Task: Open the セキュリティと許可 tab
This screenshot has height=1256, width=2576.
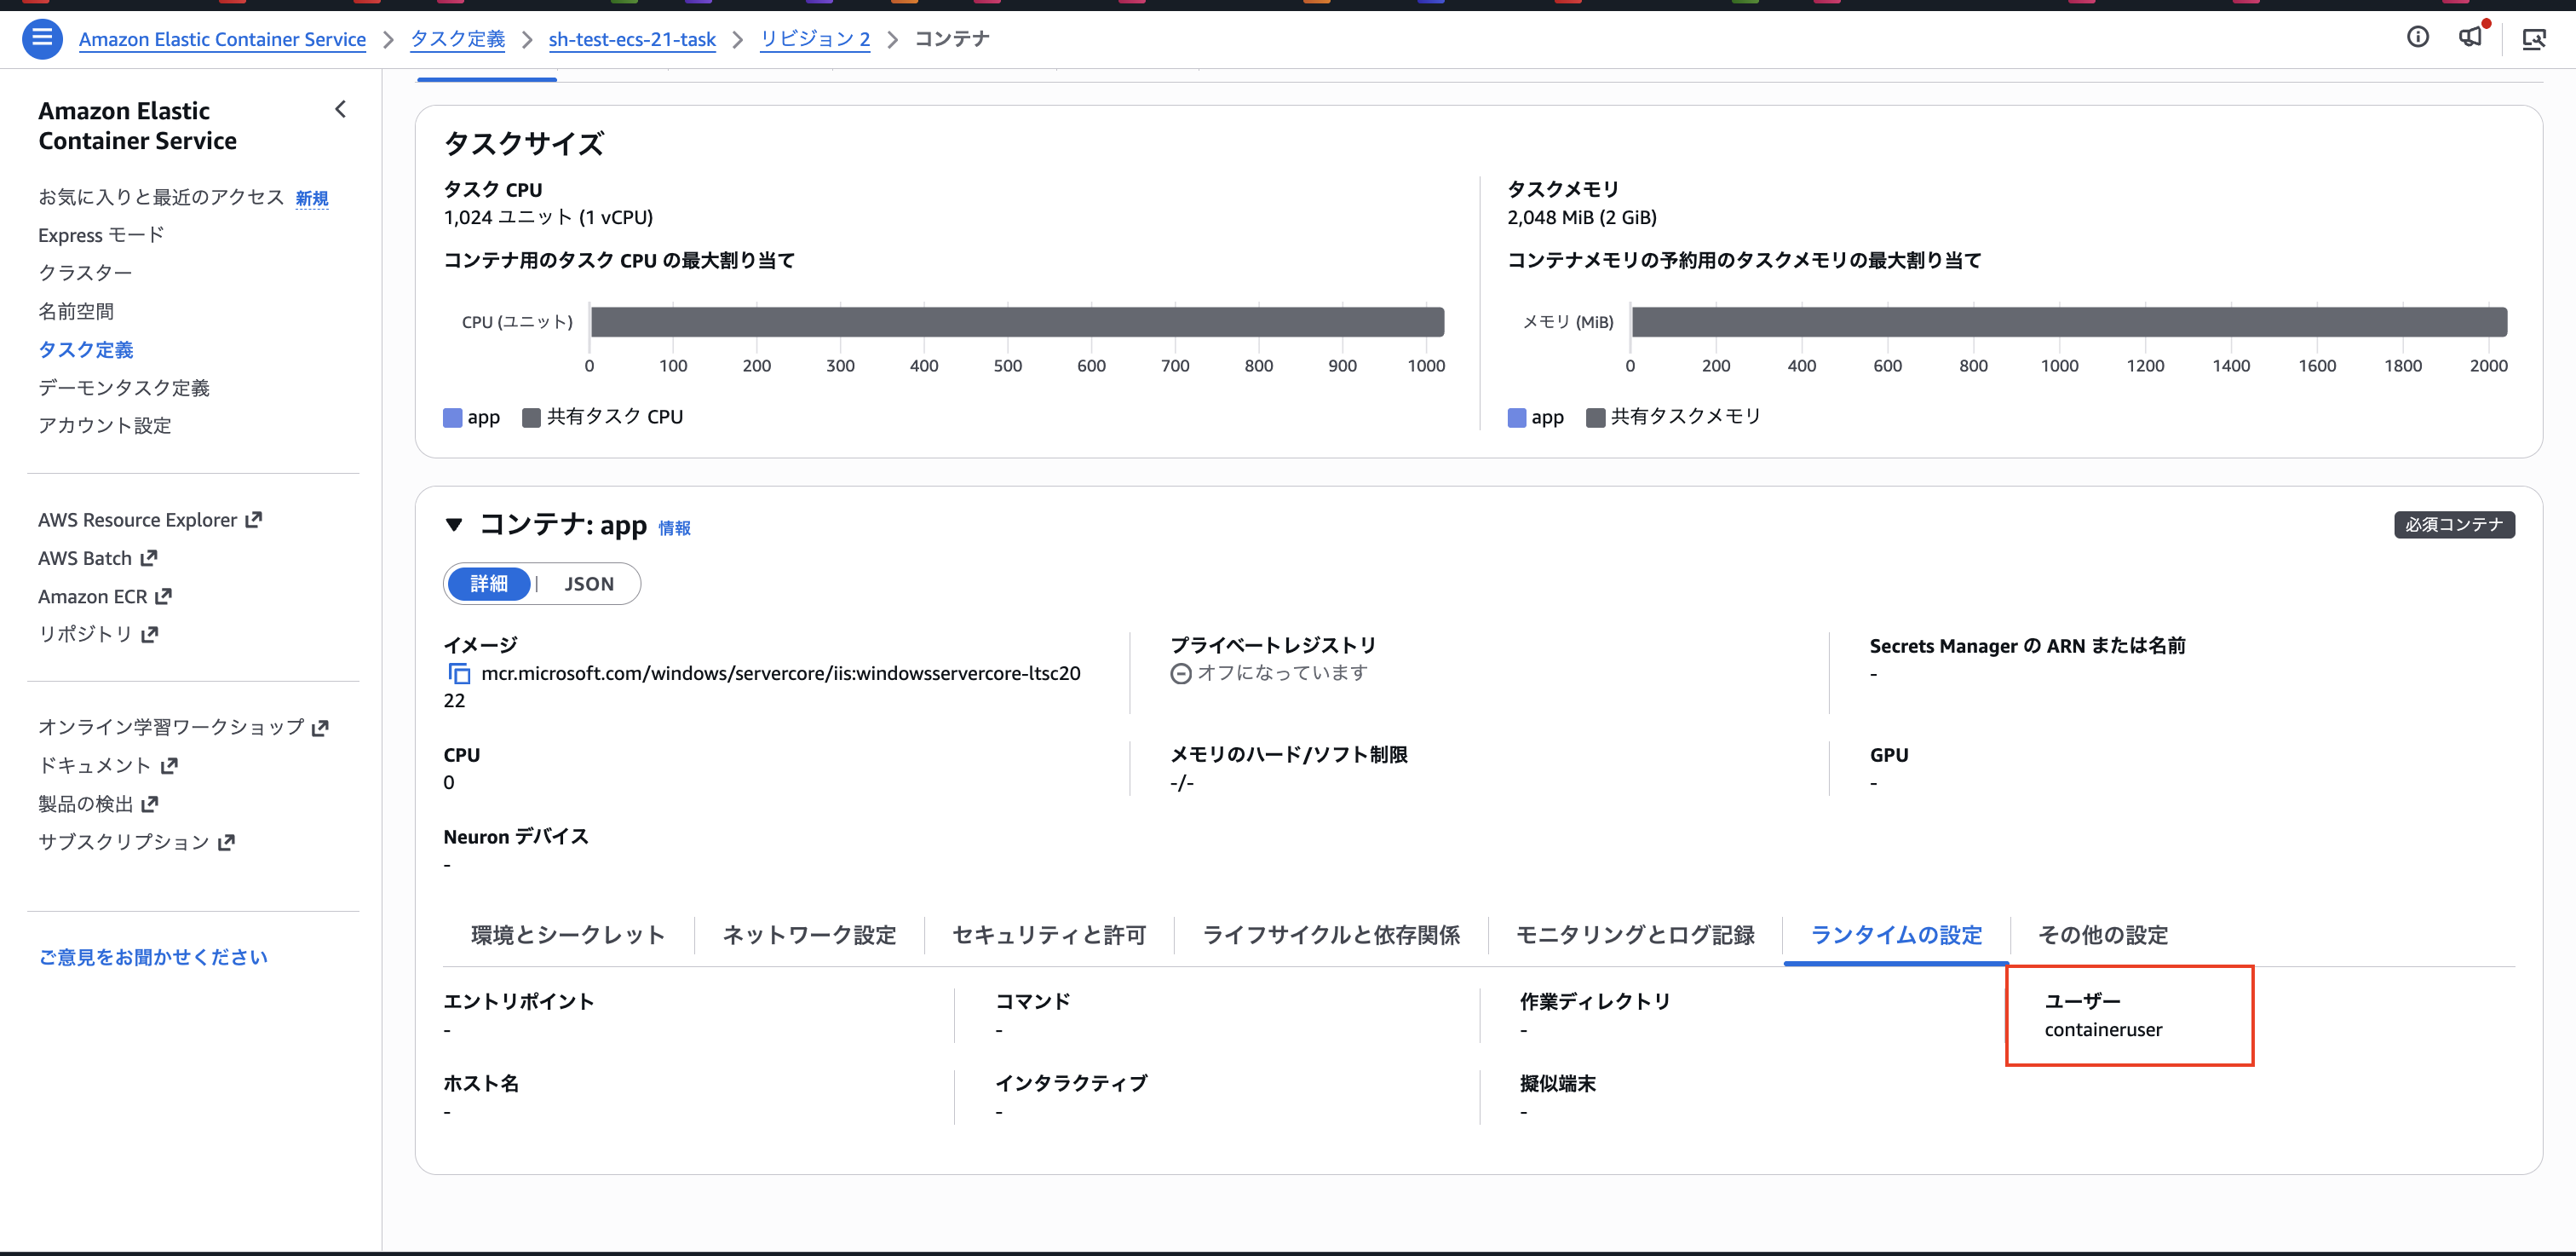Action: click(1049, 935)
